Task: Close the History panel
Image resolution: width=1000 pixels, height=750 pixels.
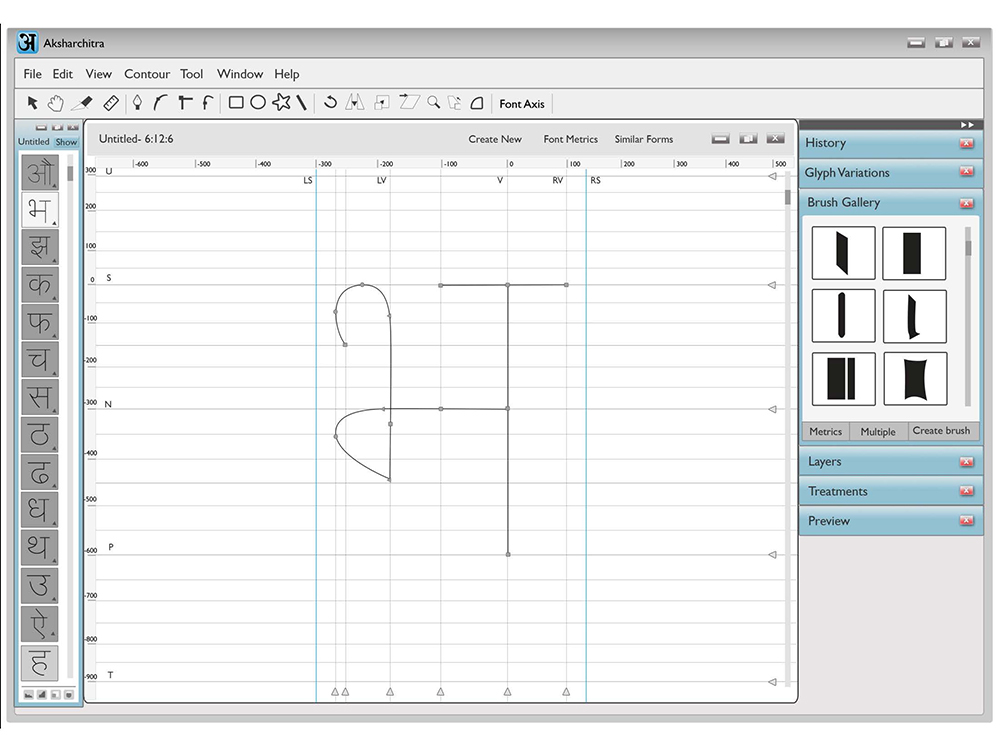Action: tap(967, 143)
